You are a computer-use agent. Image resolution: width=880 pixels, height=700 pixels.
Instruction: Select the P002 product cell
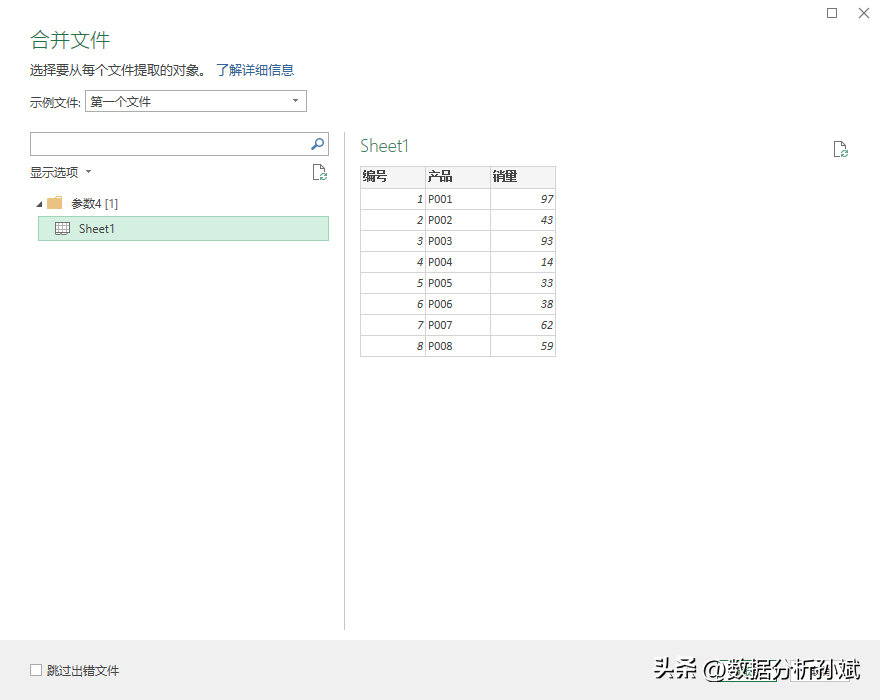pyautogui.click(x=458, y=220)
